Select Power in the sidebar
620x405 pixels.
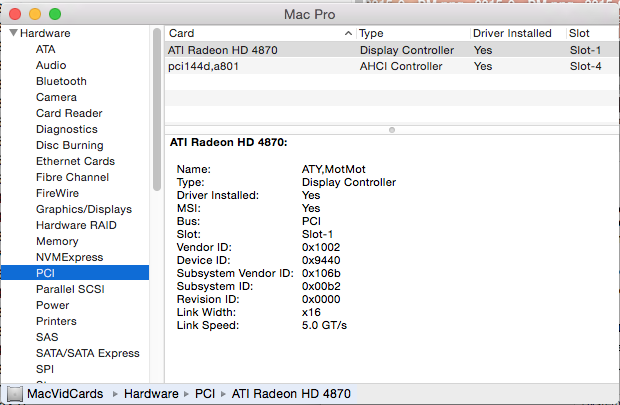52,305
